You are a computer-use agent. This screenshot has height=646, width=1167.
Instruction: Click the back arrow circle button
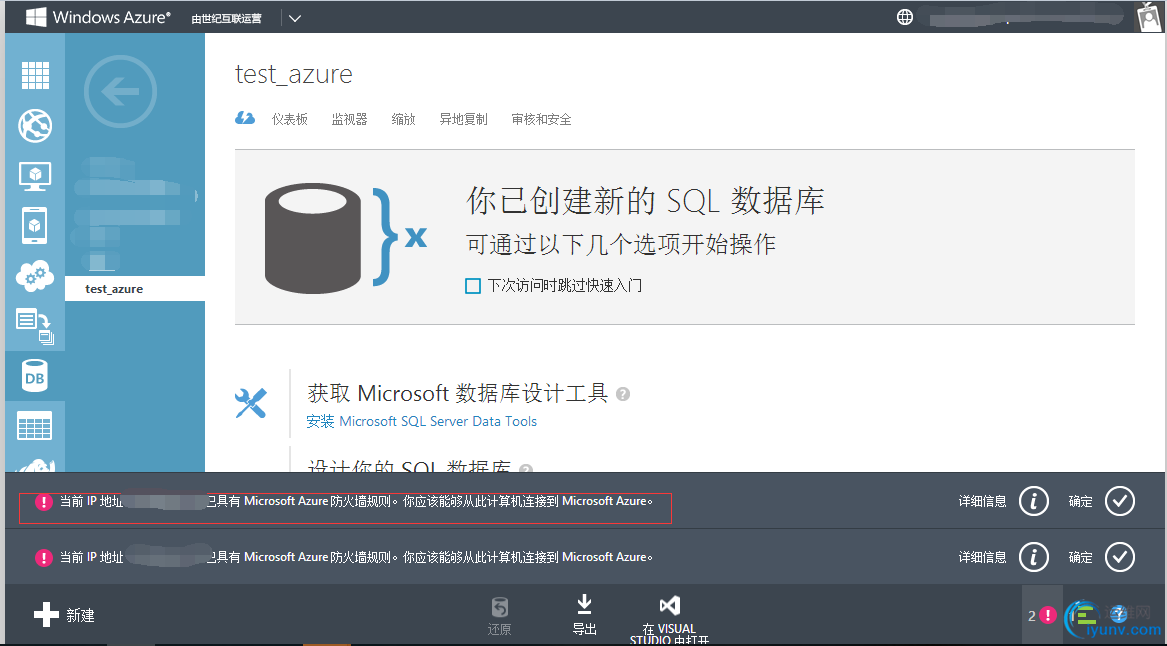(x=121, y=92)
